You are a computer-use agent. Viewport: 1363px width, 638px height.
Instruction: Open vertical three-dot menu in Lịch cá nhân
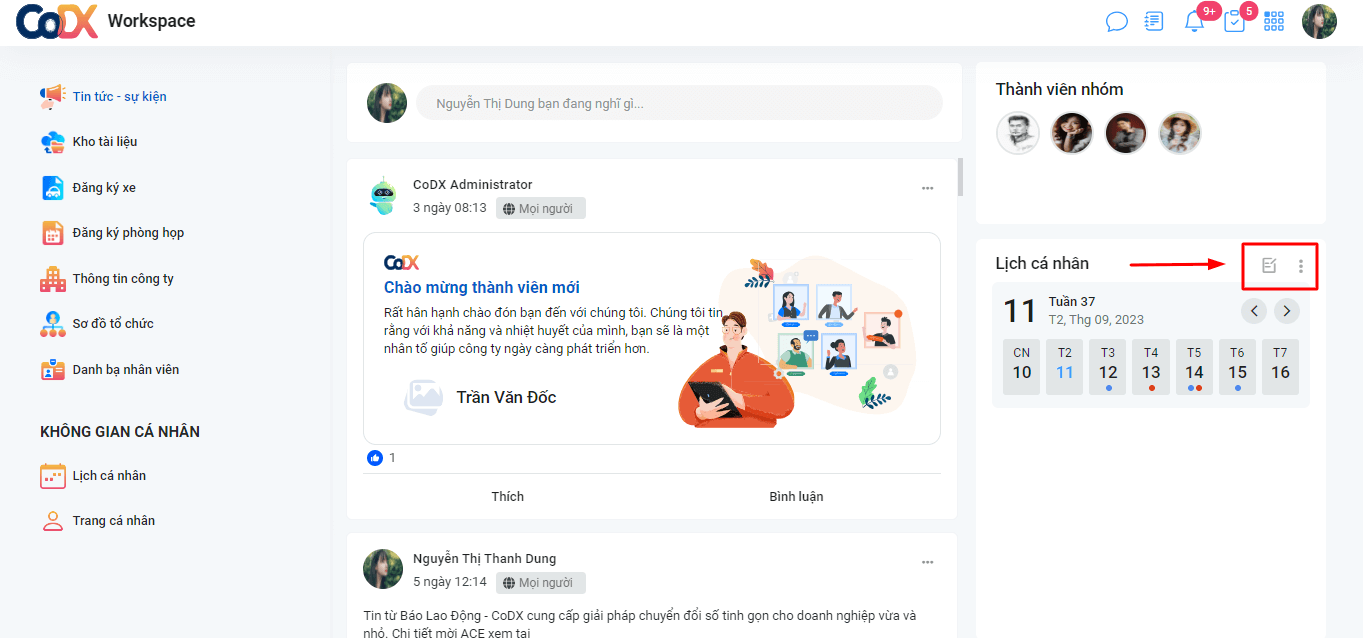[x=1300, y=266]
